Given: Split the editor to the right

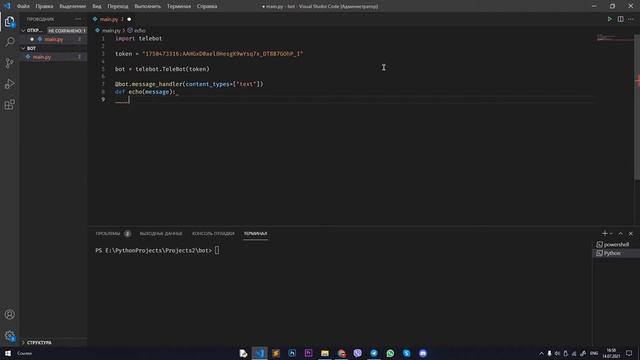Looking at the screenshot, I should (x=620, y=19).
